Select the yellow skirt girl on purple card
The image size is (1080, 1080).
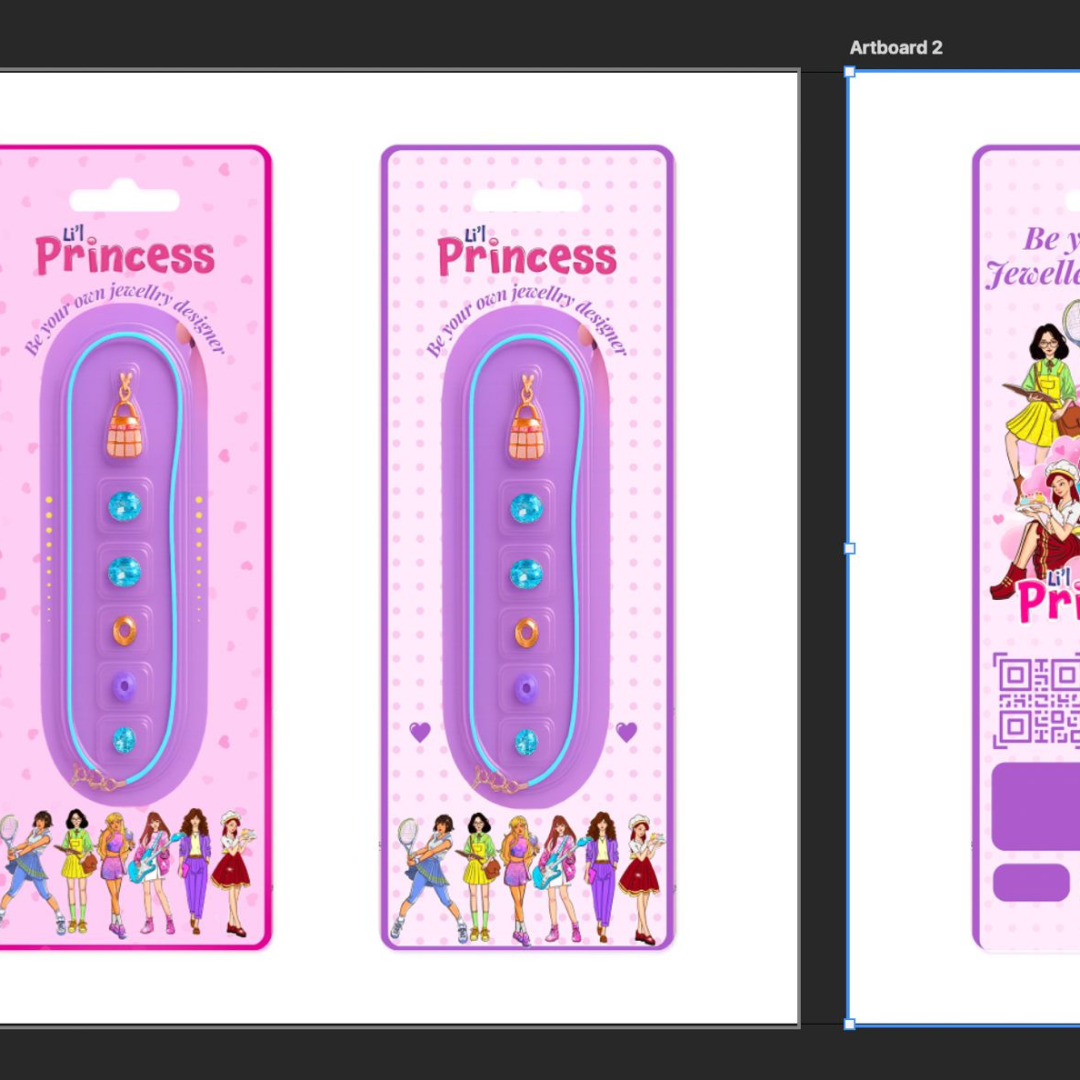coord(479,877)
